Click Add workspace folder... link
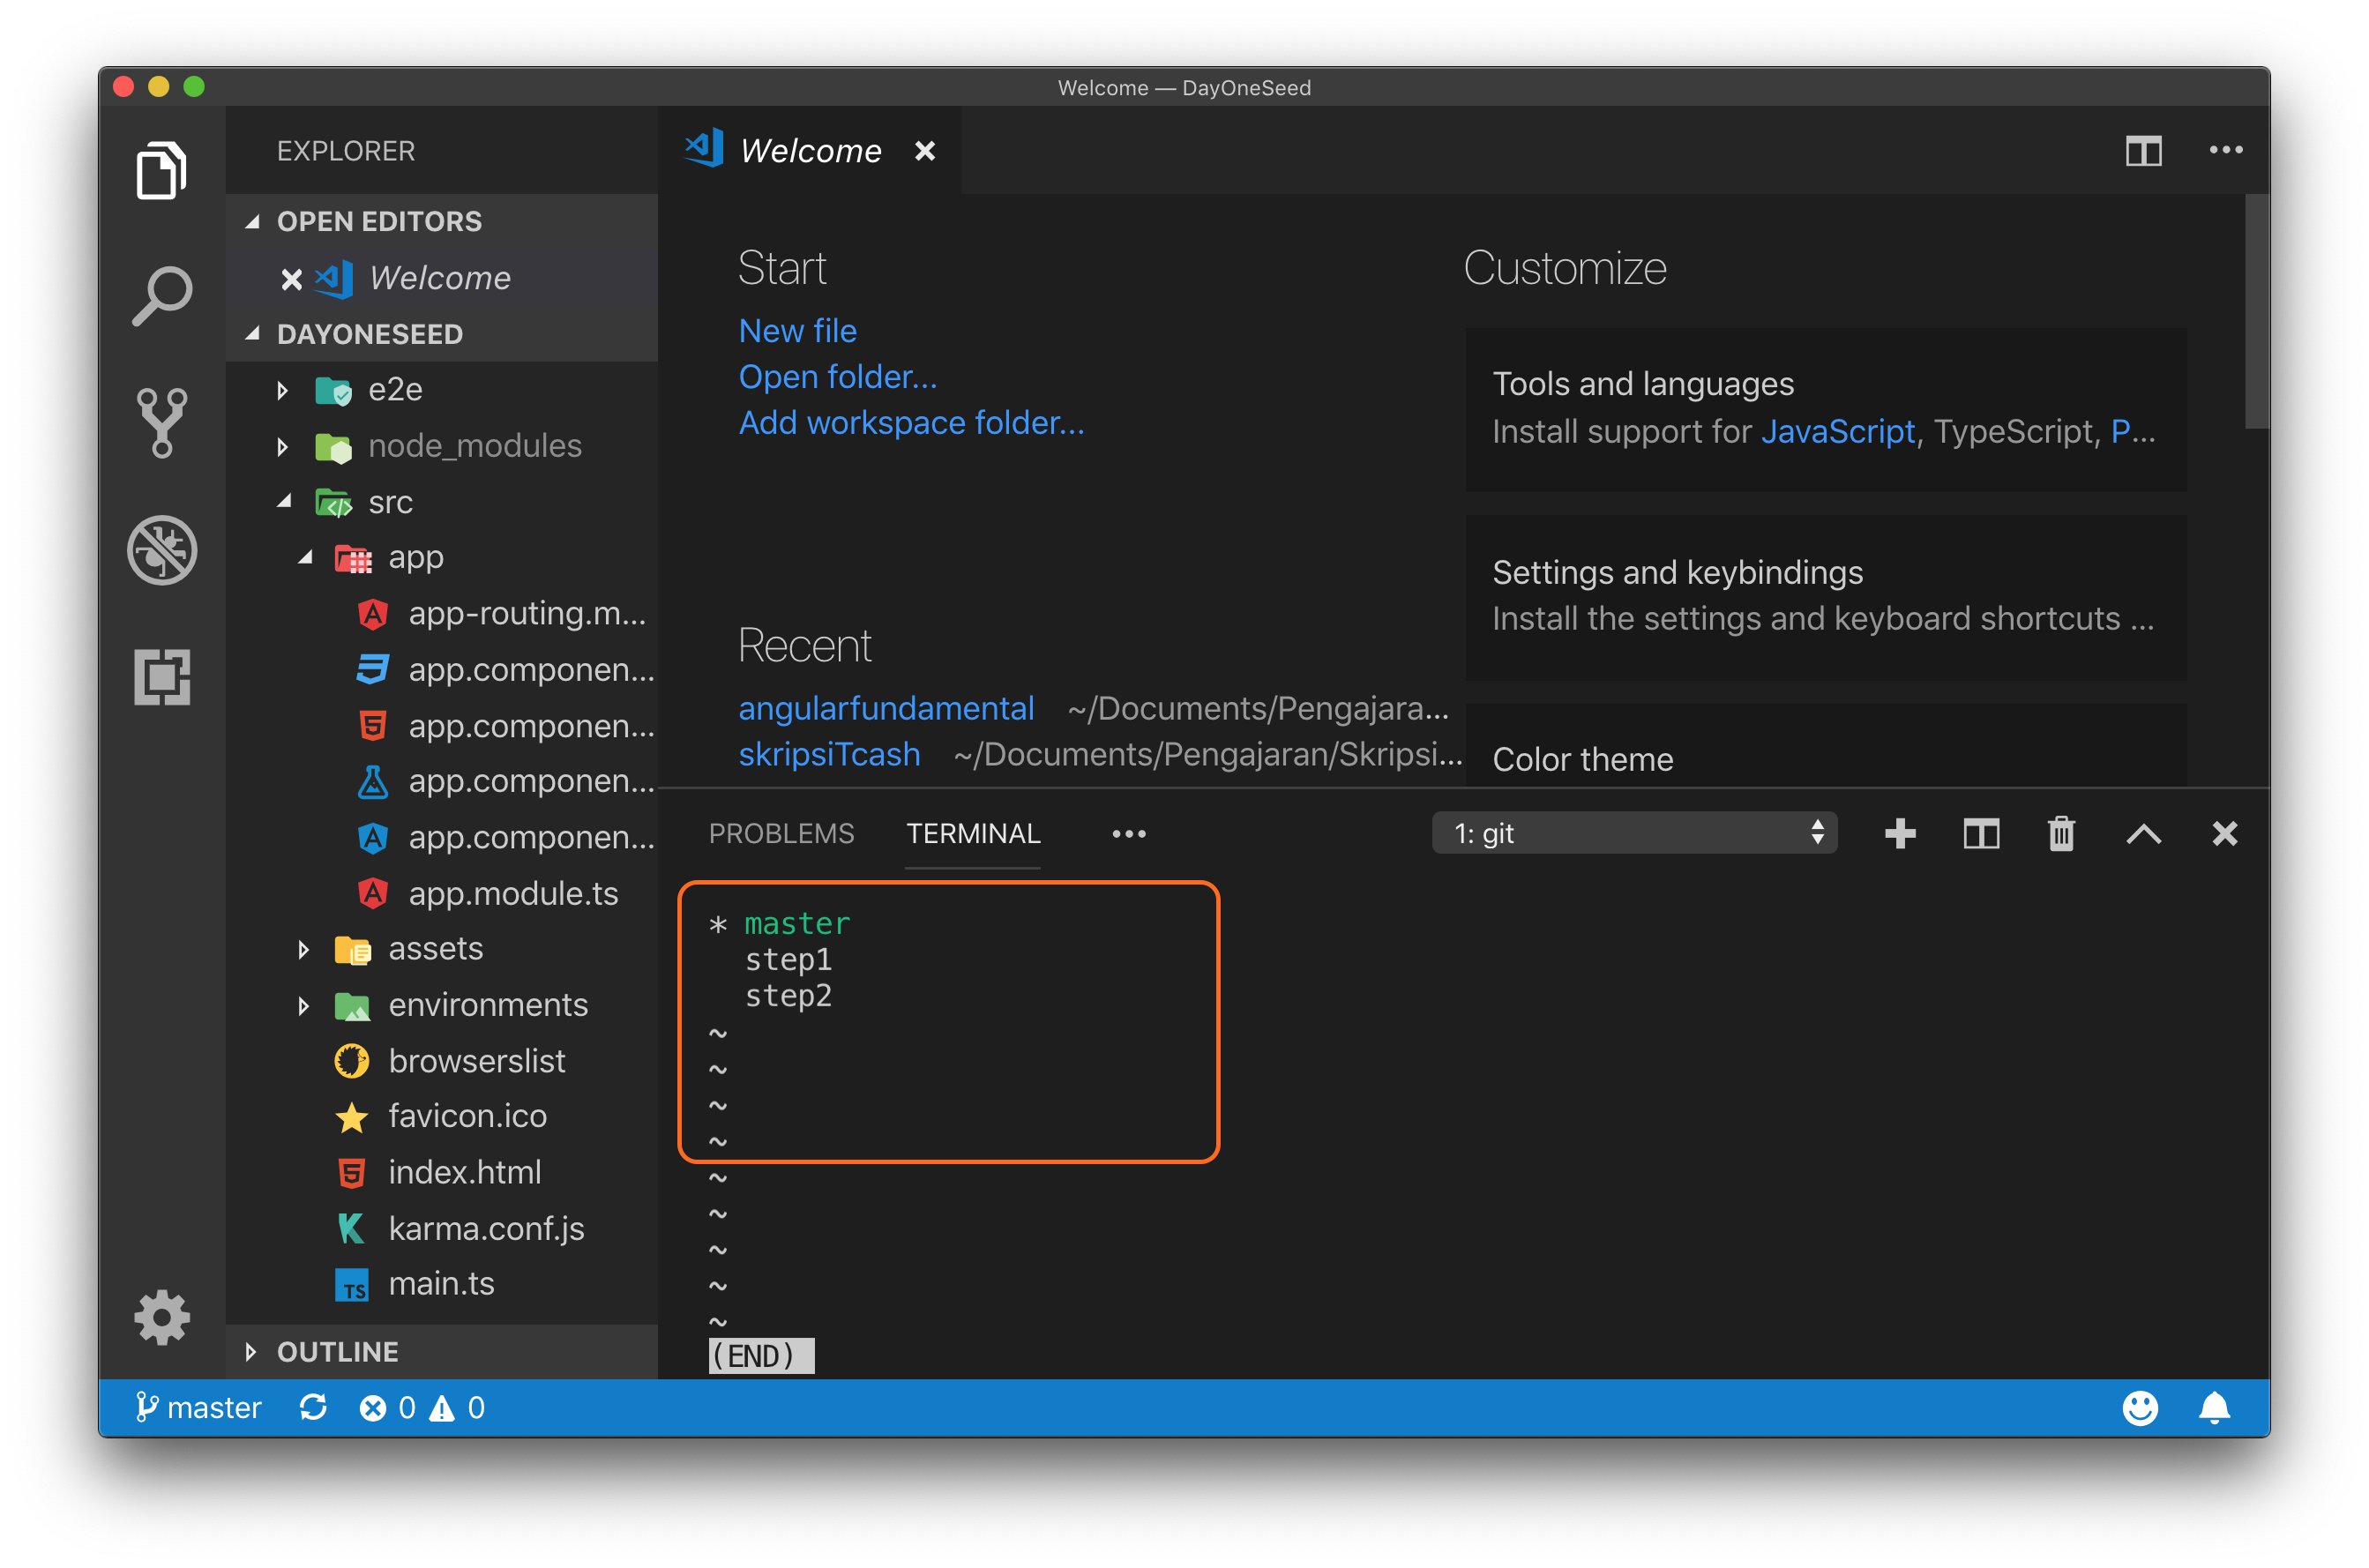This screenshot has width=2369, height=1568. (911, 423)
